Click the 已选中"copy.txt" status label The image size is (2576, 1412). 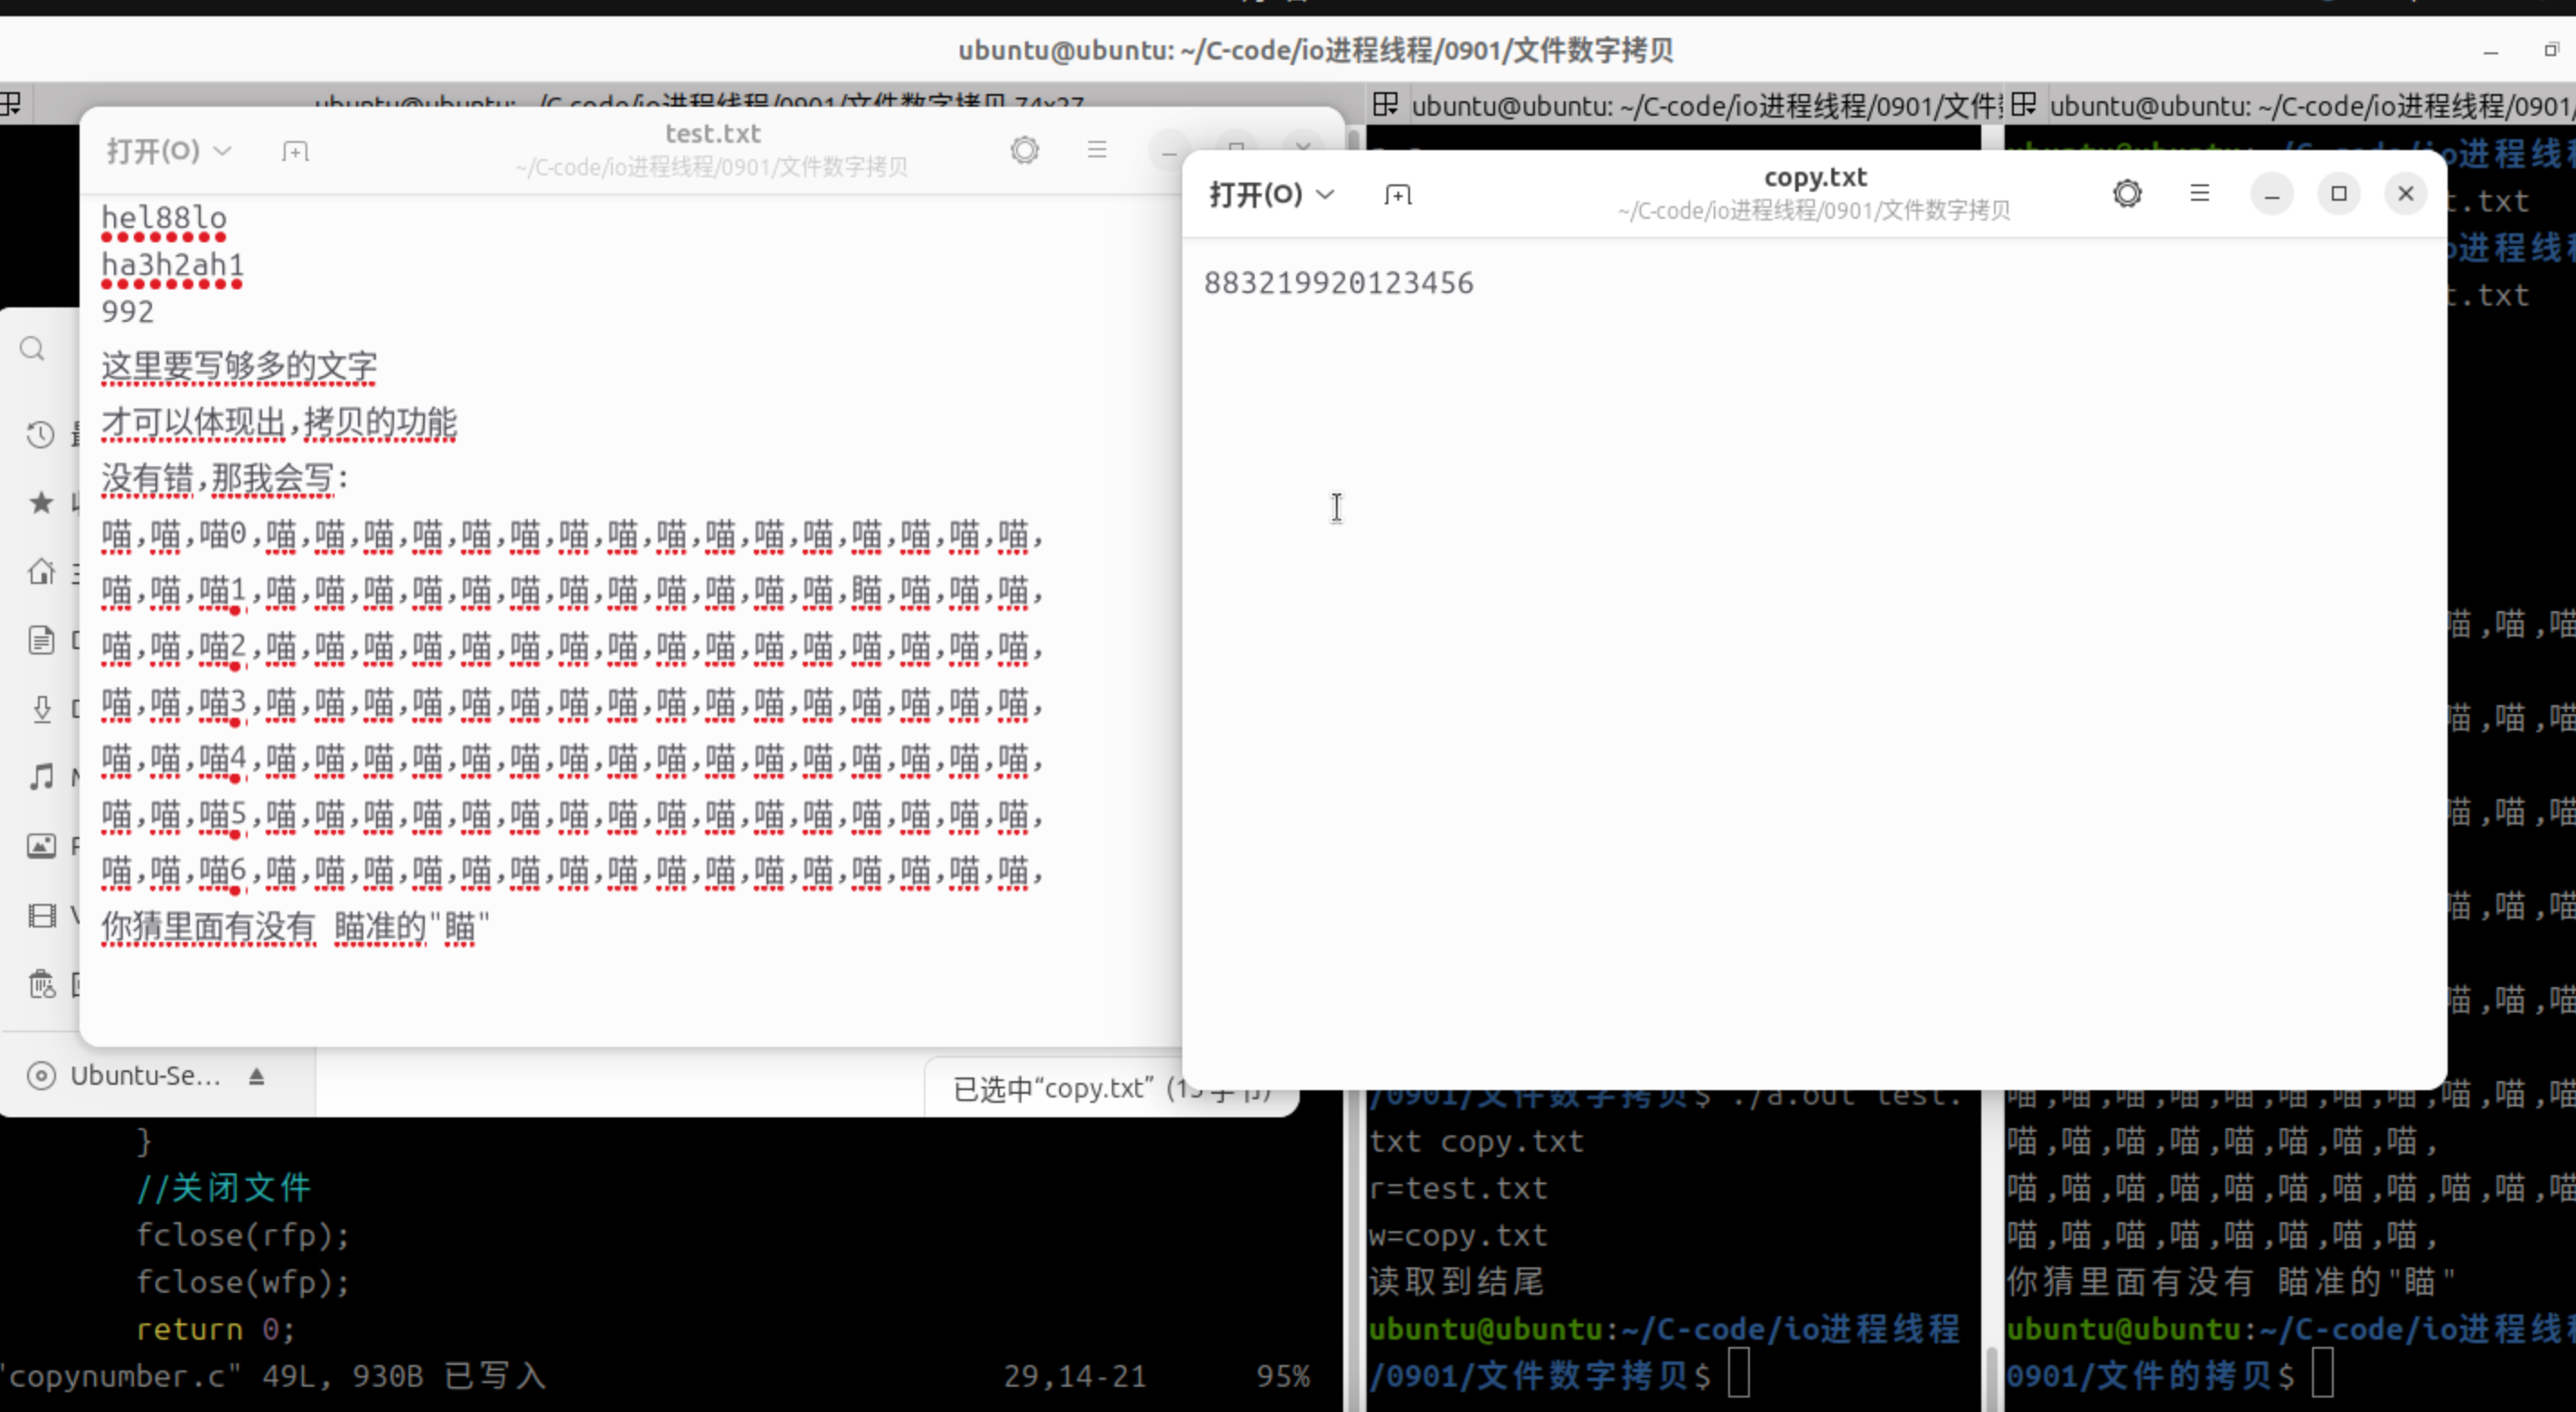point(1112,1088)
